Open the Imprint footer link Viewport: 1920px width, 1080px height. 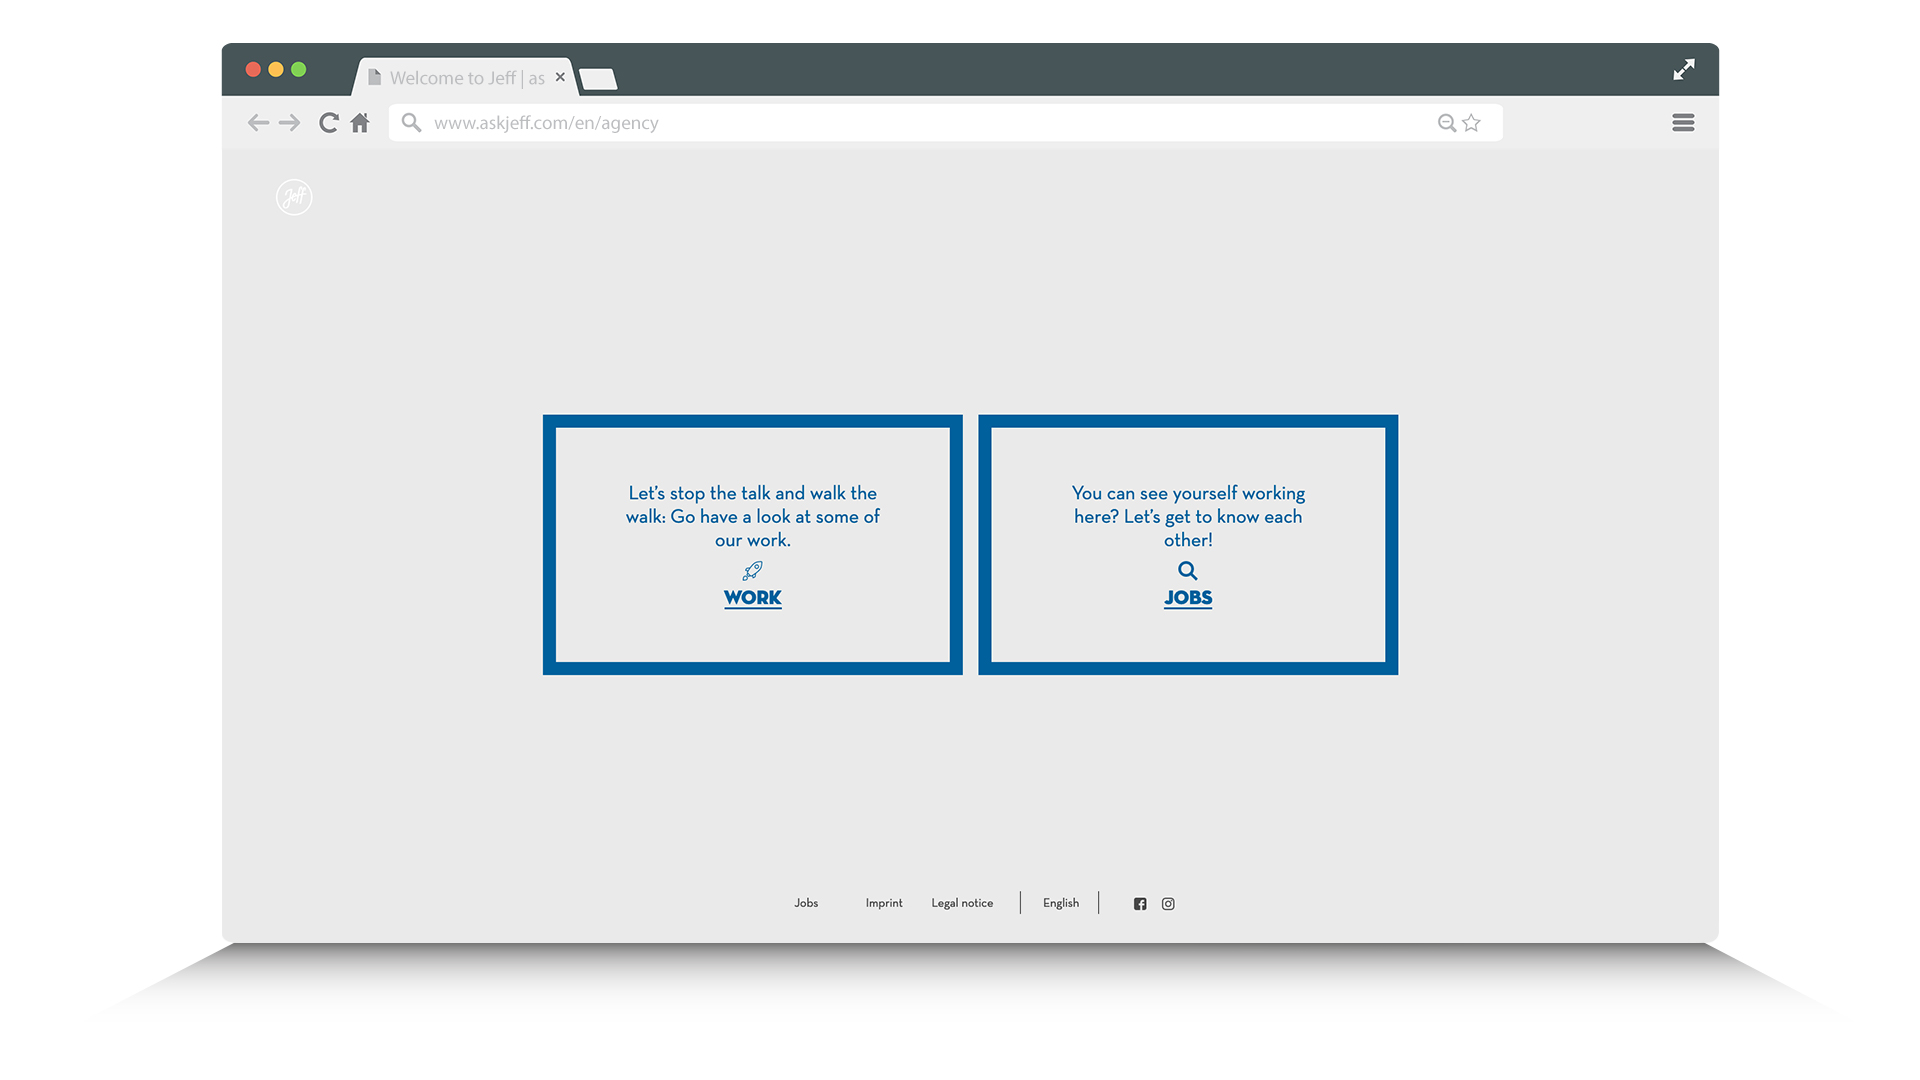(884, 903)
